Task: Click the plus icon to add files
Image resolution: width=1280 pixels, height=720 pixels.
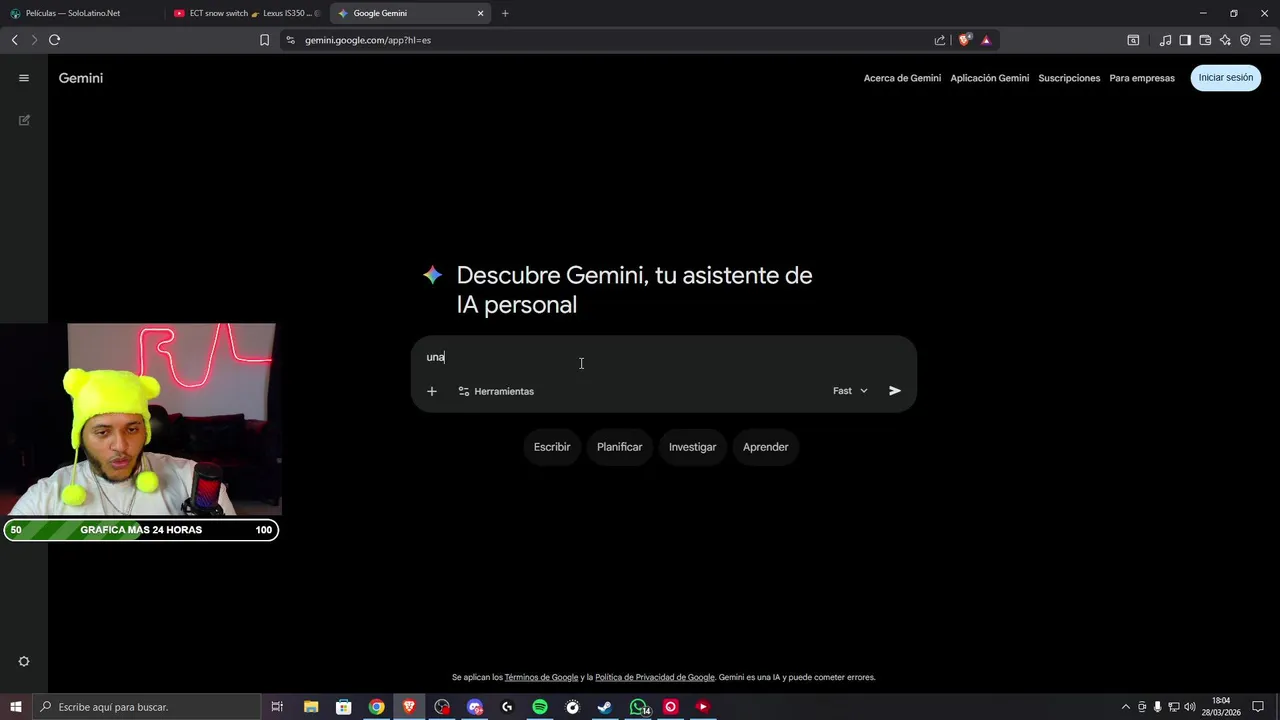Action: (x=432, y=391)
